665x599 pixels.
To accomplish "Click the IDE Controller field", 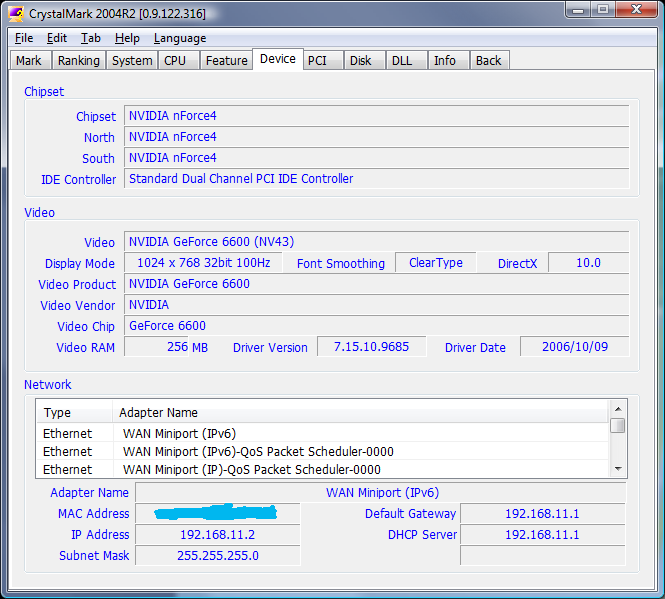I will (377, 179).
